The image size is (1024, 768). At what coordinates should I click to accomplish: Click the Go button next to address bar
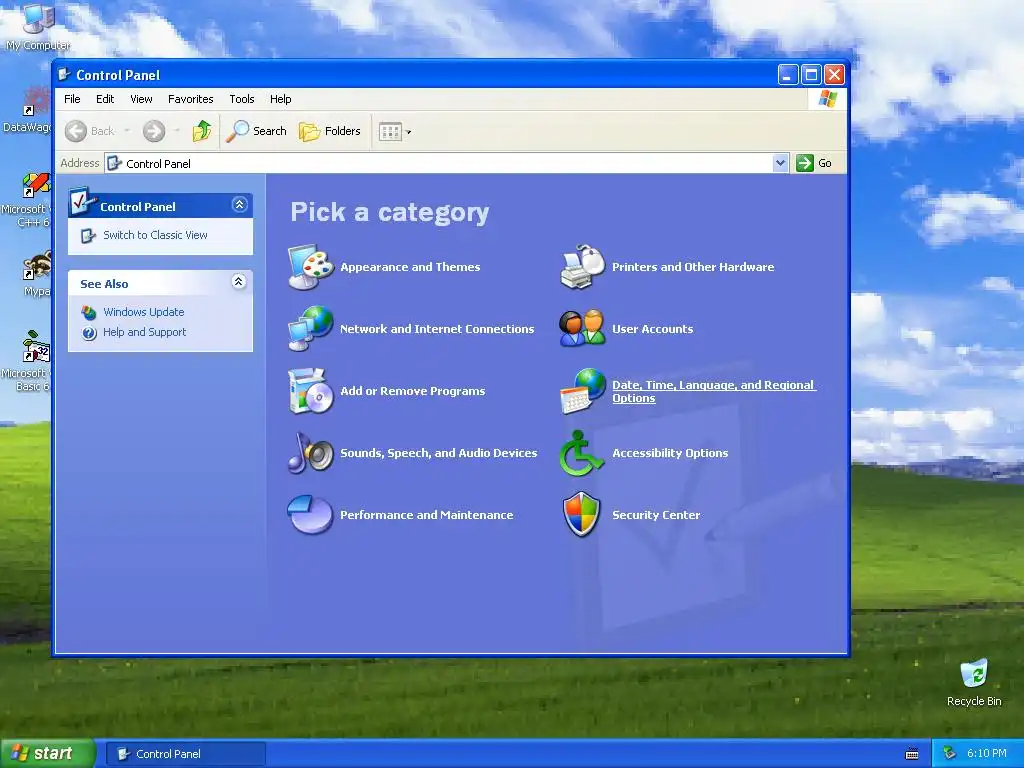814,163
